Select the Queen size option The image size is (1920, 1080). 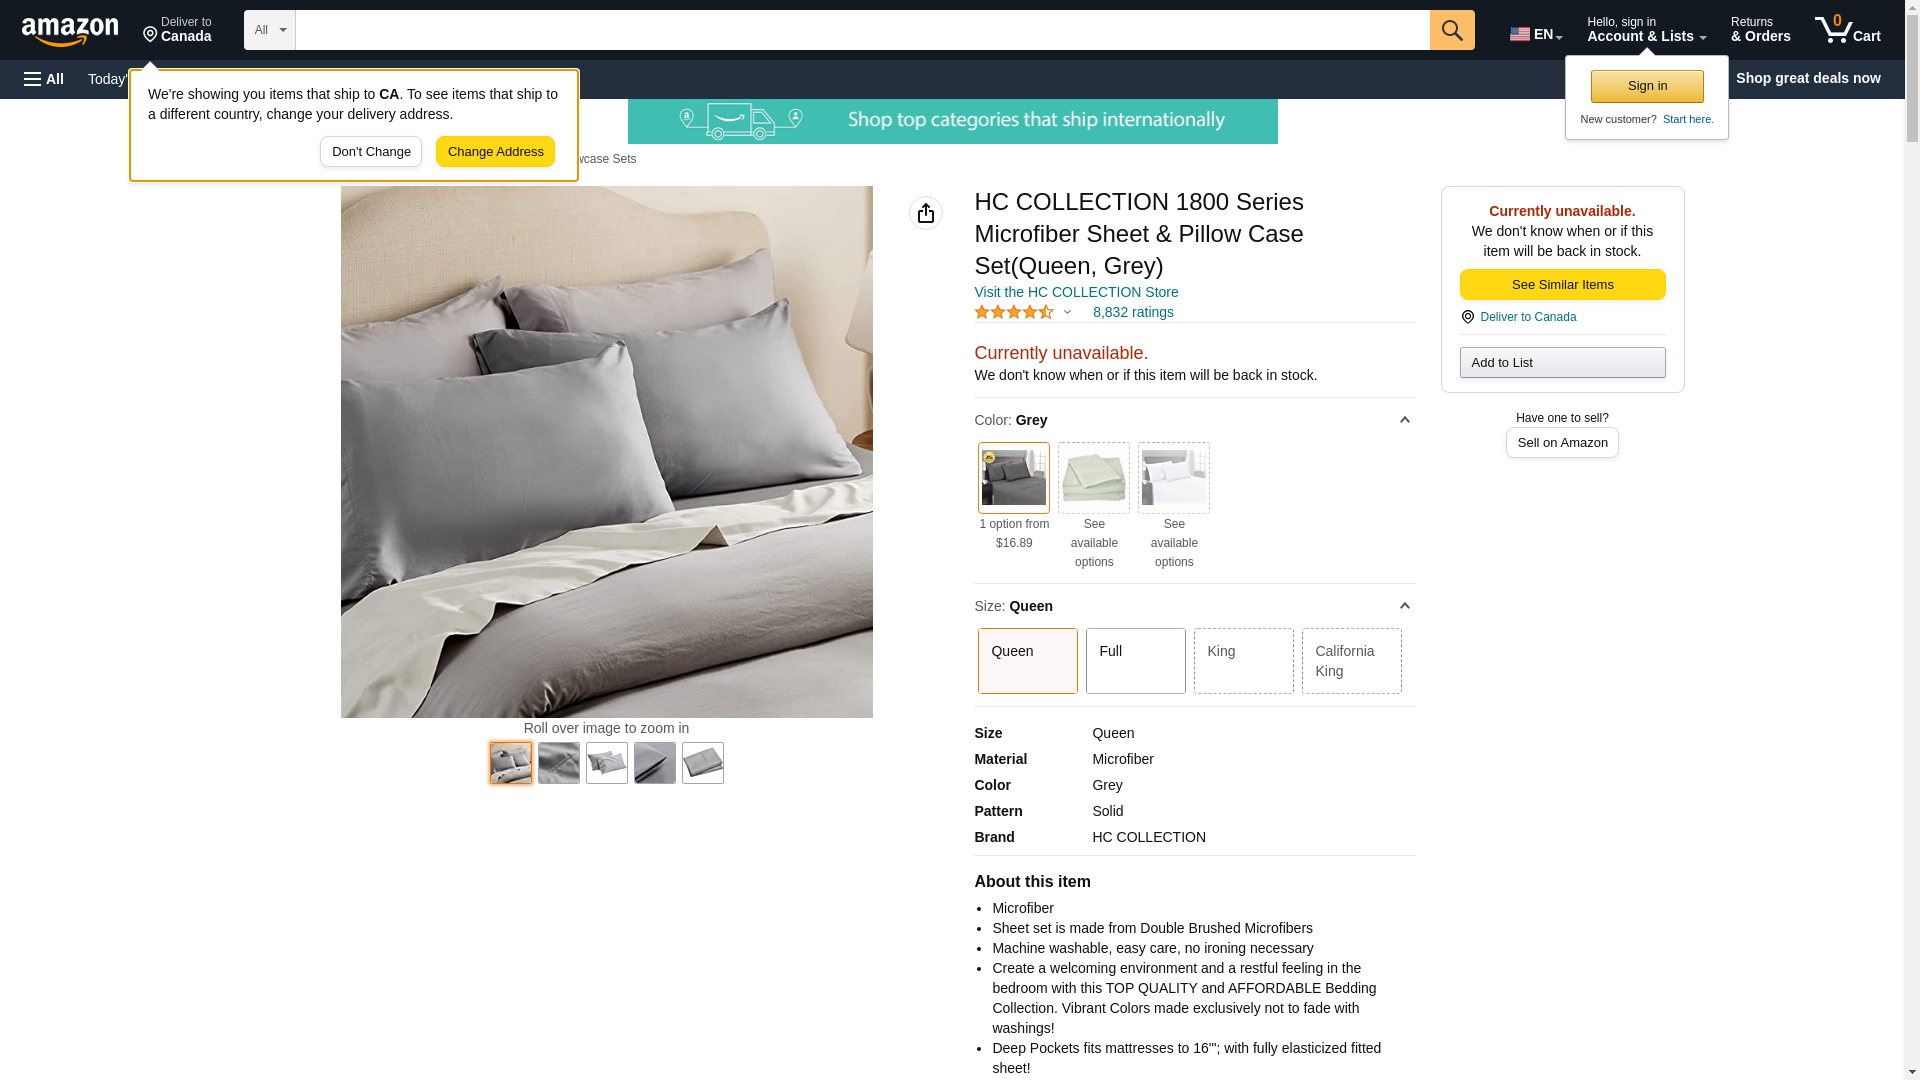tap(1028, 661)
